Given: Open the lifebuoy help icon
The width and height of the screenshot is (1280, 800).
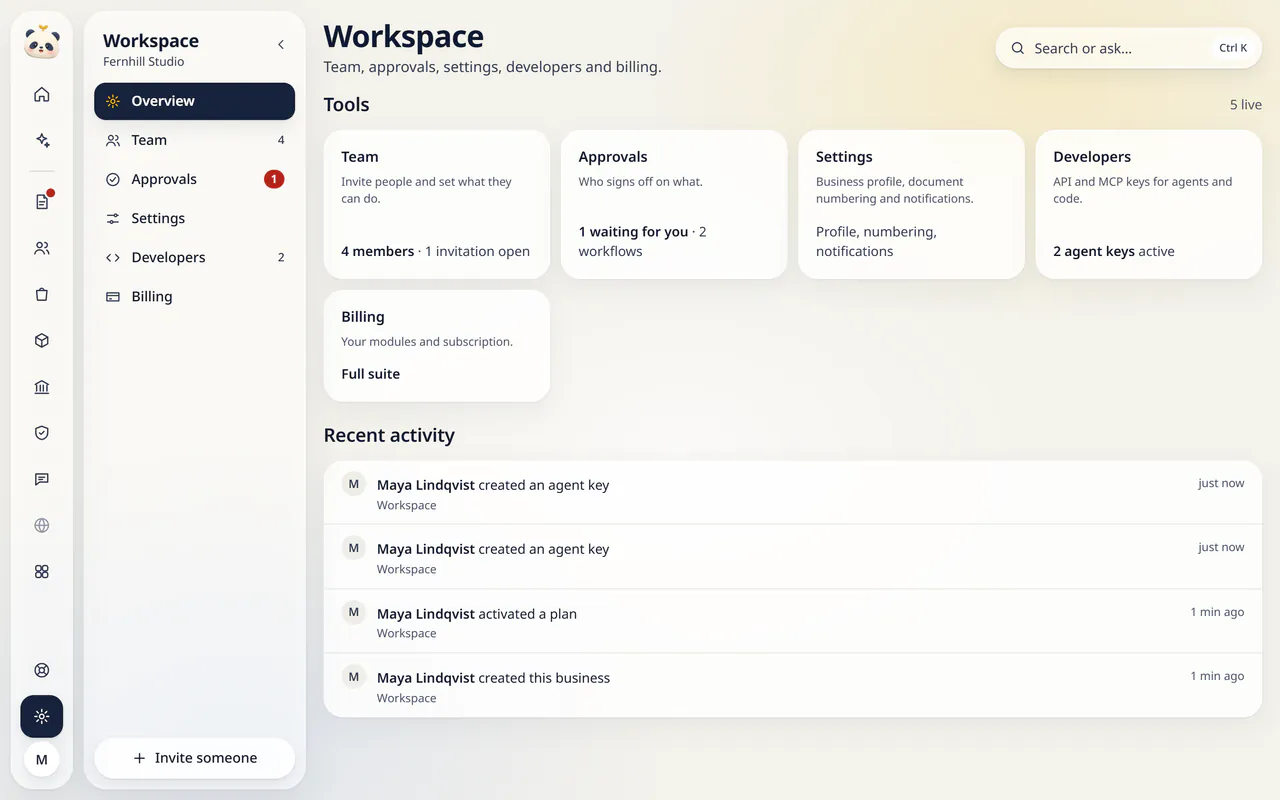Looking at the screenshot, I should tap(42, 670).
